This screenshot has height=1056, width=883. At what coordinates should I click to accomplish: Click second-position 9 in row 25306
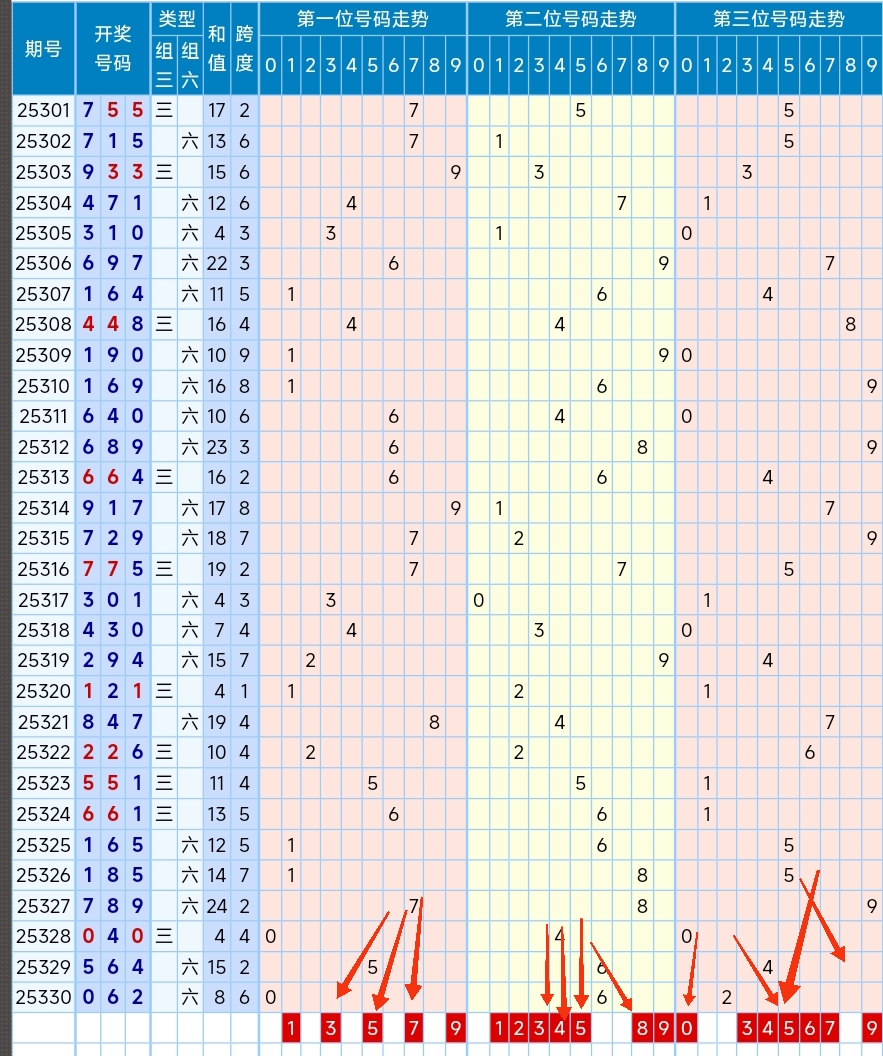(x=664, y=263)
